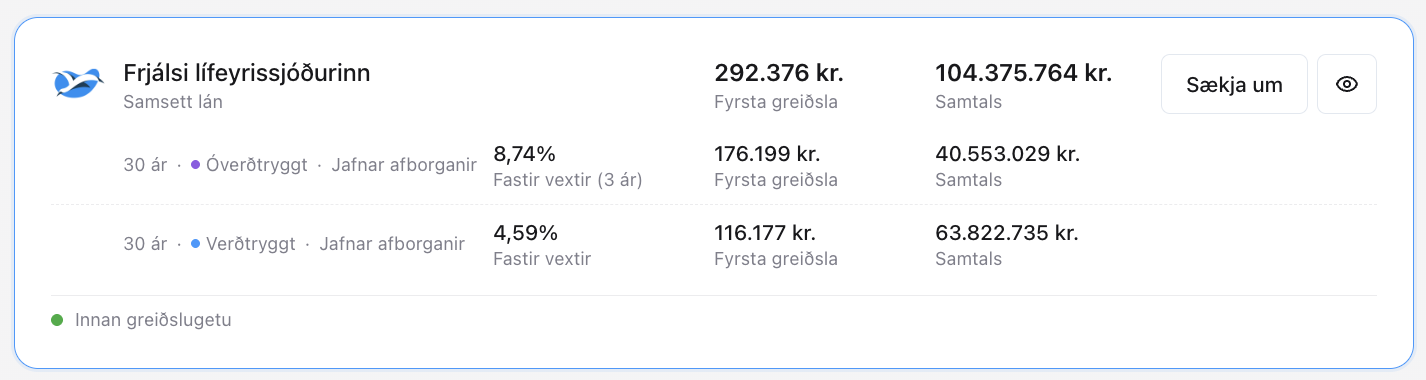Screen dimensions: 1426x380
Task: Click the Fastir vextir (3 ár) label
Action: point(568,181)
